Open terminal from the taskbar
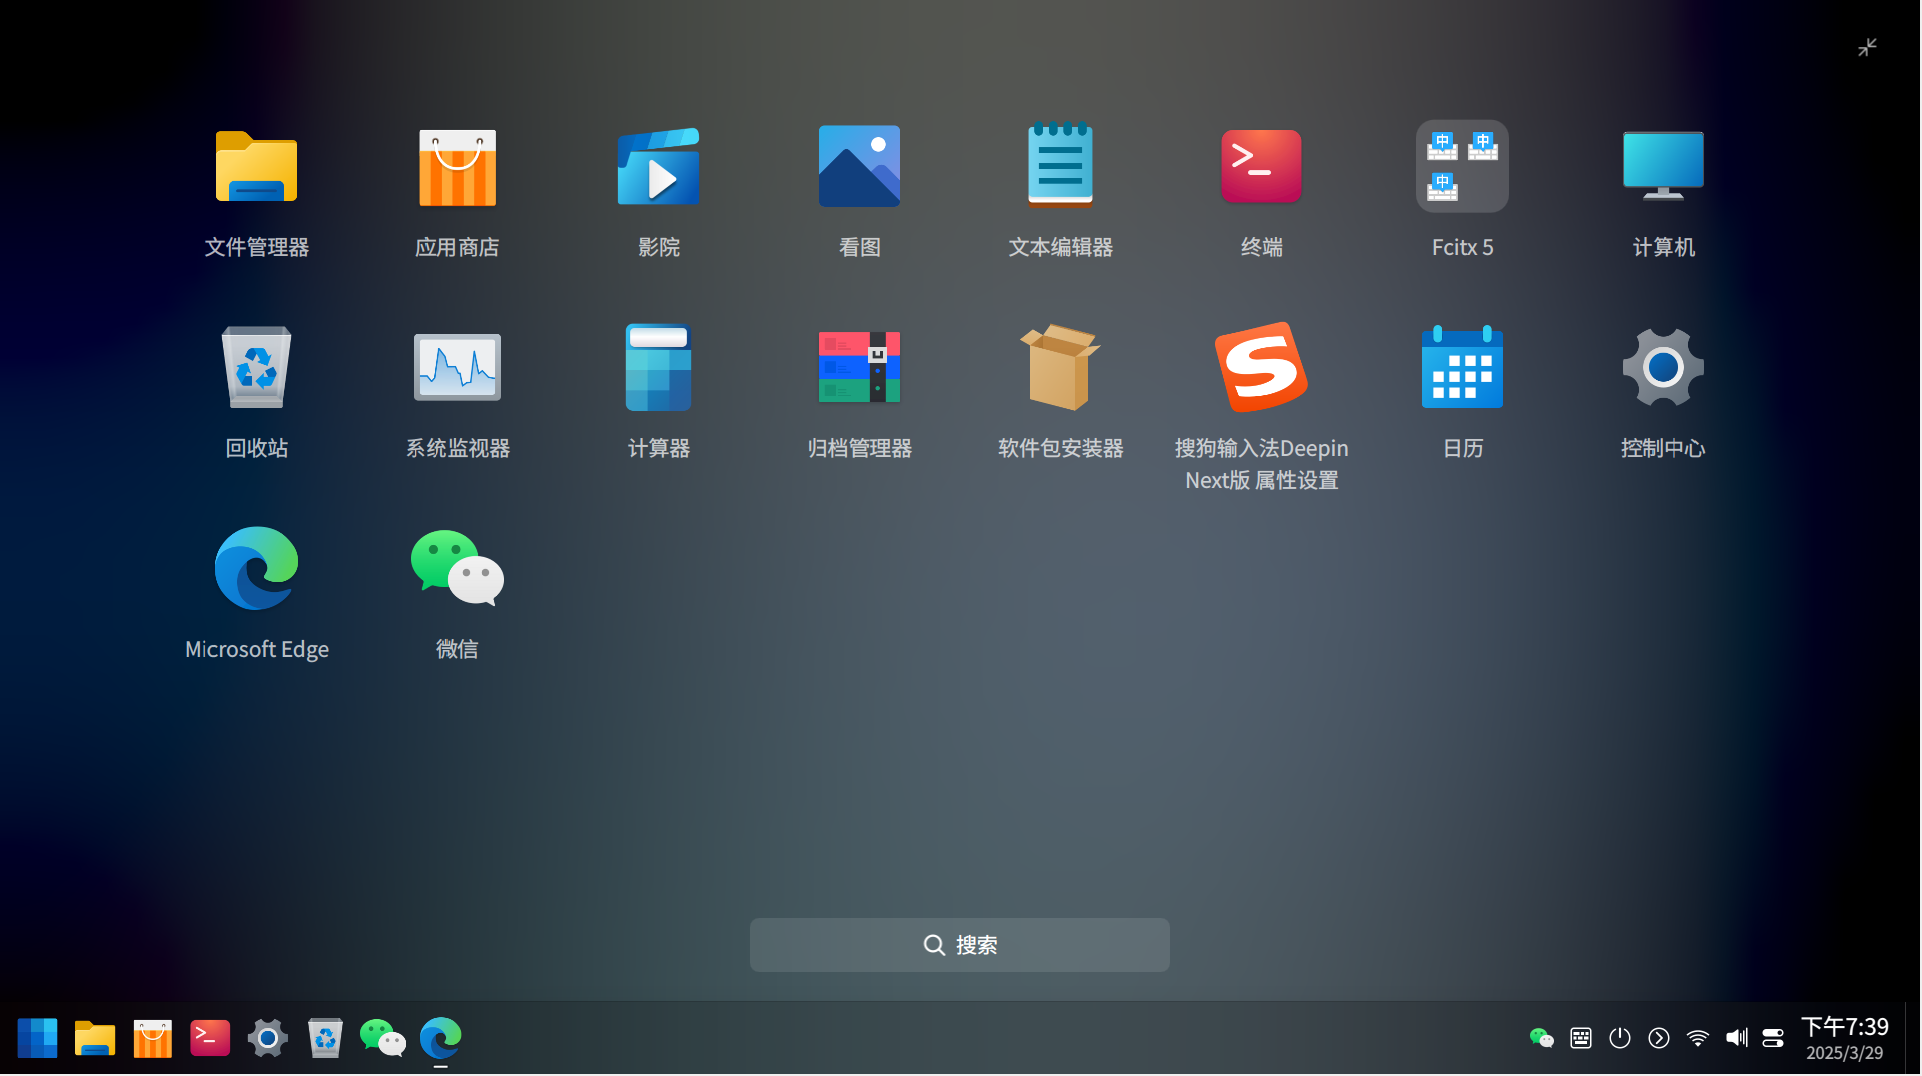 (x=210, y=1039)
